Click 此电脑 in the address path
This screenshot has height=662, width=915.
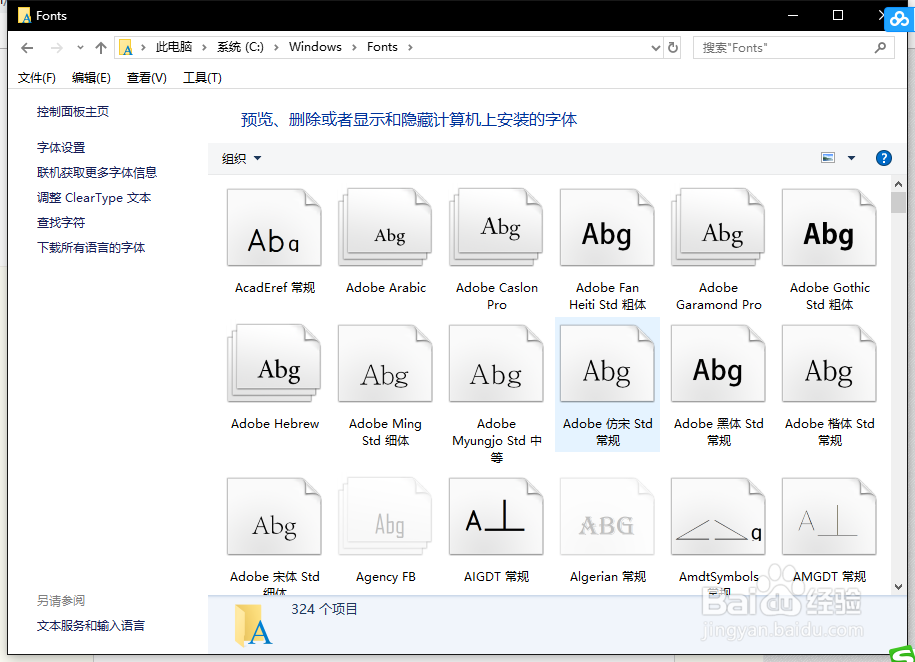click(x=174, y=47)
